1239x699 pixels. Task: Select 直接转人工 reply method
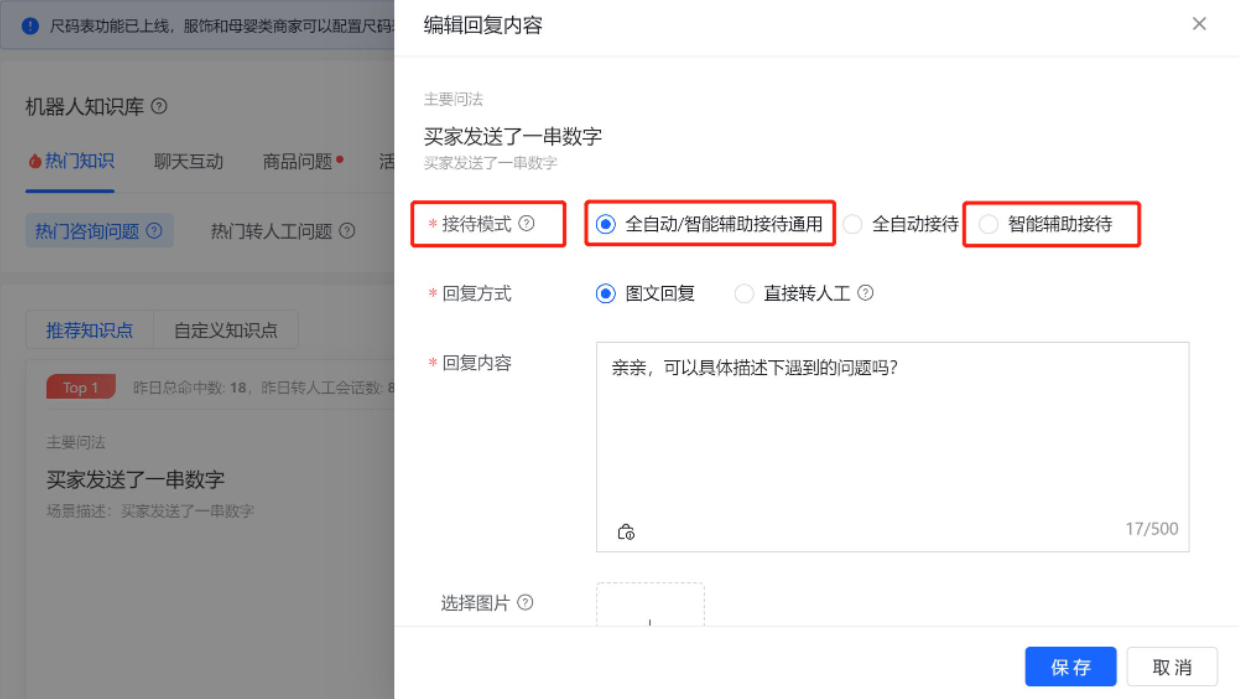point(744,294)
